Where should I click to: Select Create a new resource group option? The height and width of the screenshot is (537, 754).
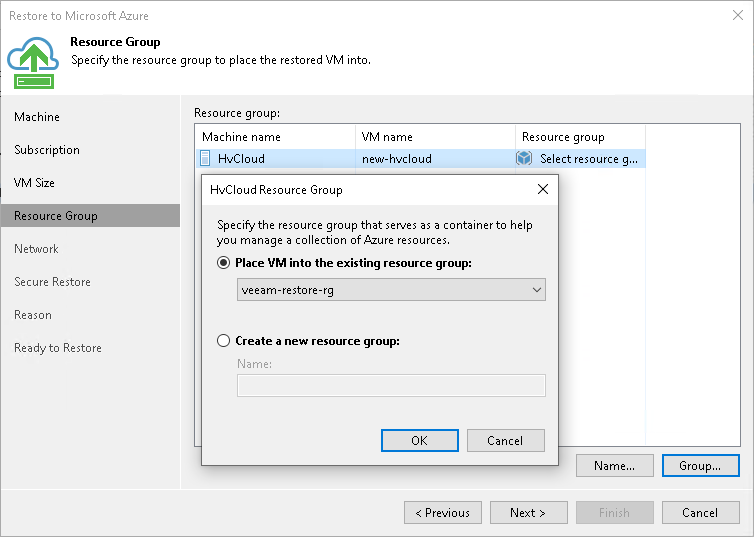point(224,341)
